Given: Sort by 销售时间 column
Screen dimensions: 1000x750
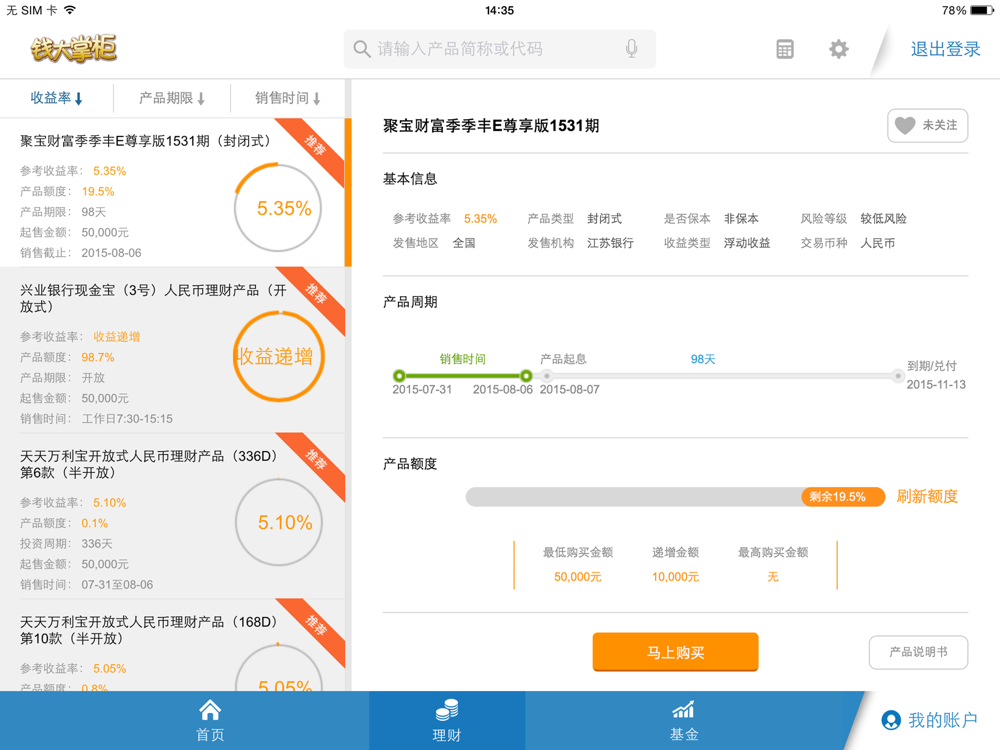Looking at the screenshot, I should pyautogui.click(x=288, y=98).
